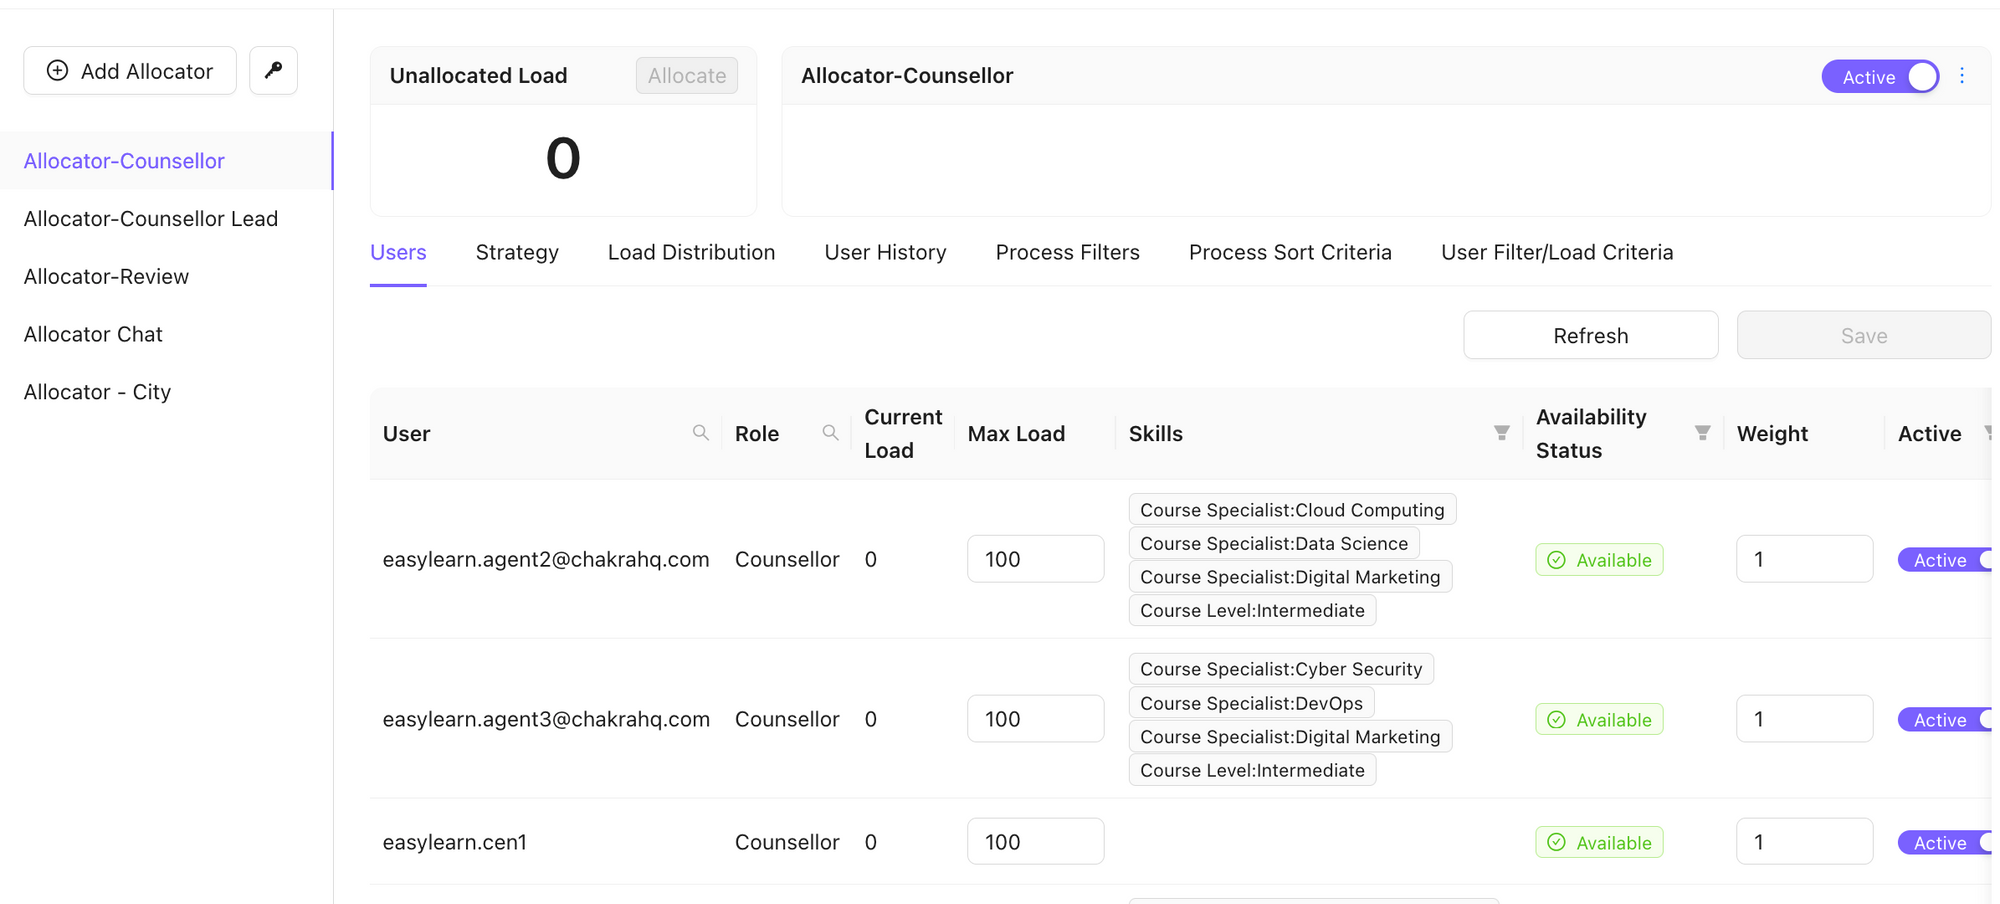Click the search icon in the User column

coord(700,432)
